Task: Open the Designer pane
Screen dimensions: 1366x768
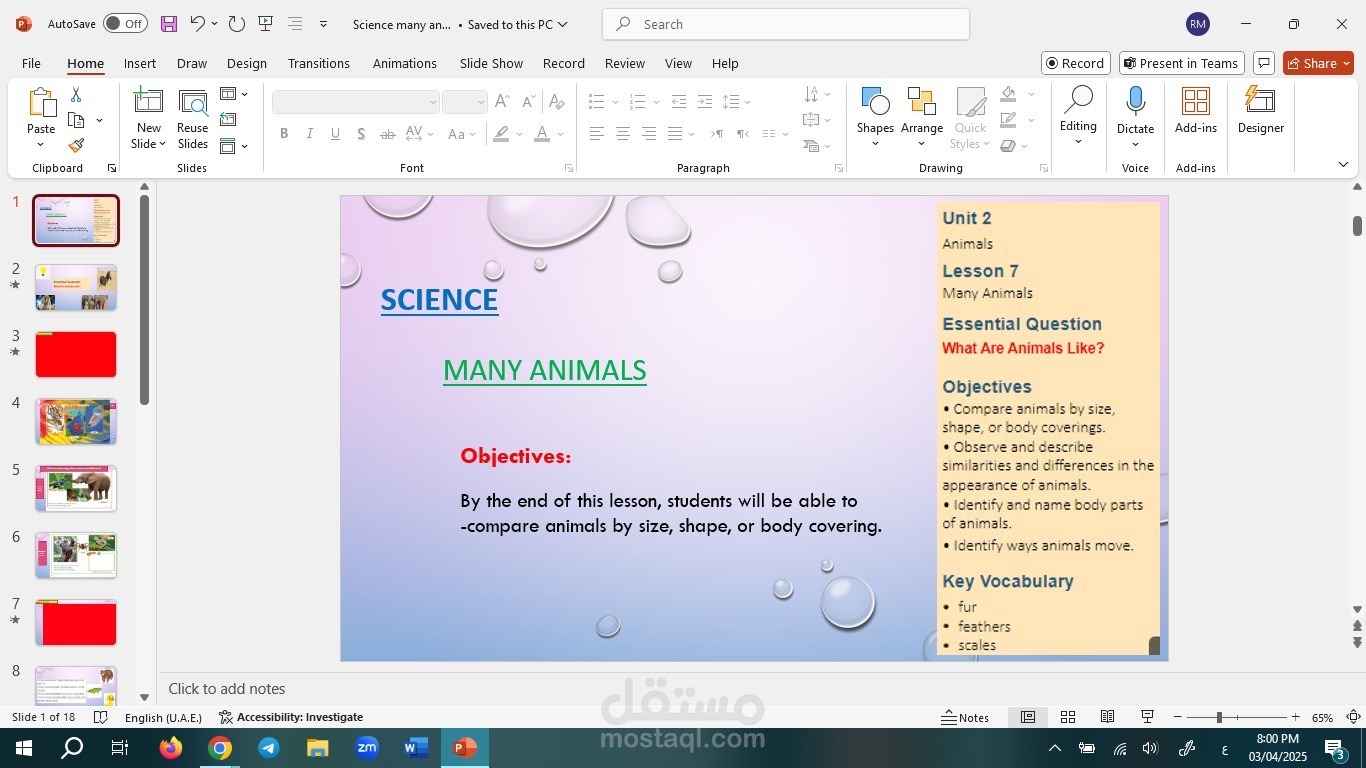Action: (1260, 110)
